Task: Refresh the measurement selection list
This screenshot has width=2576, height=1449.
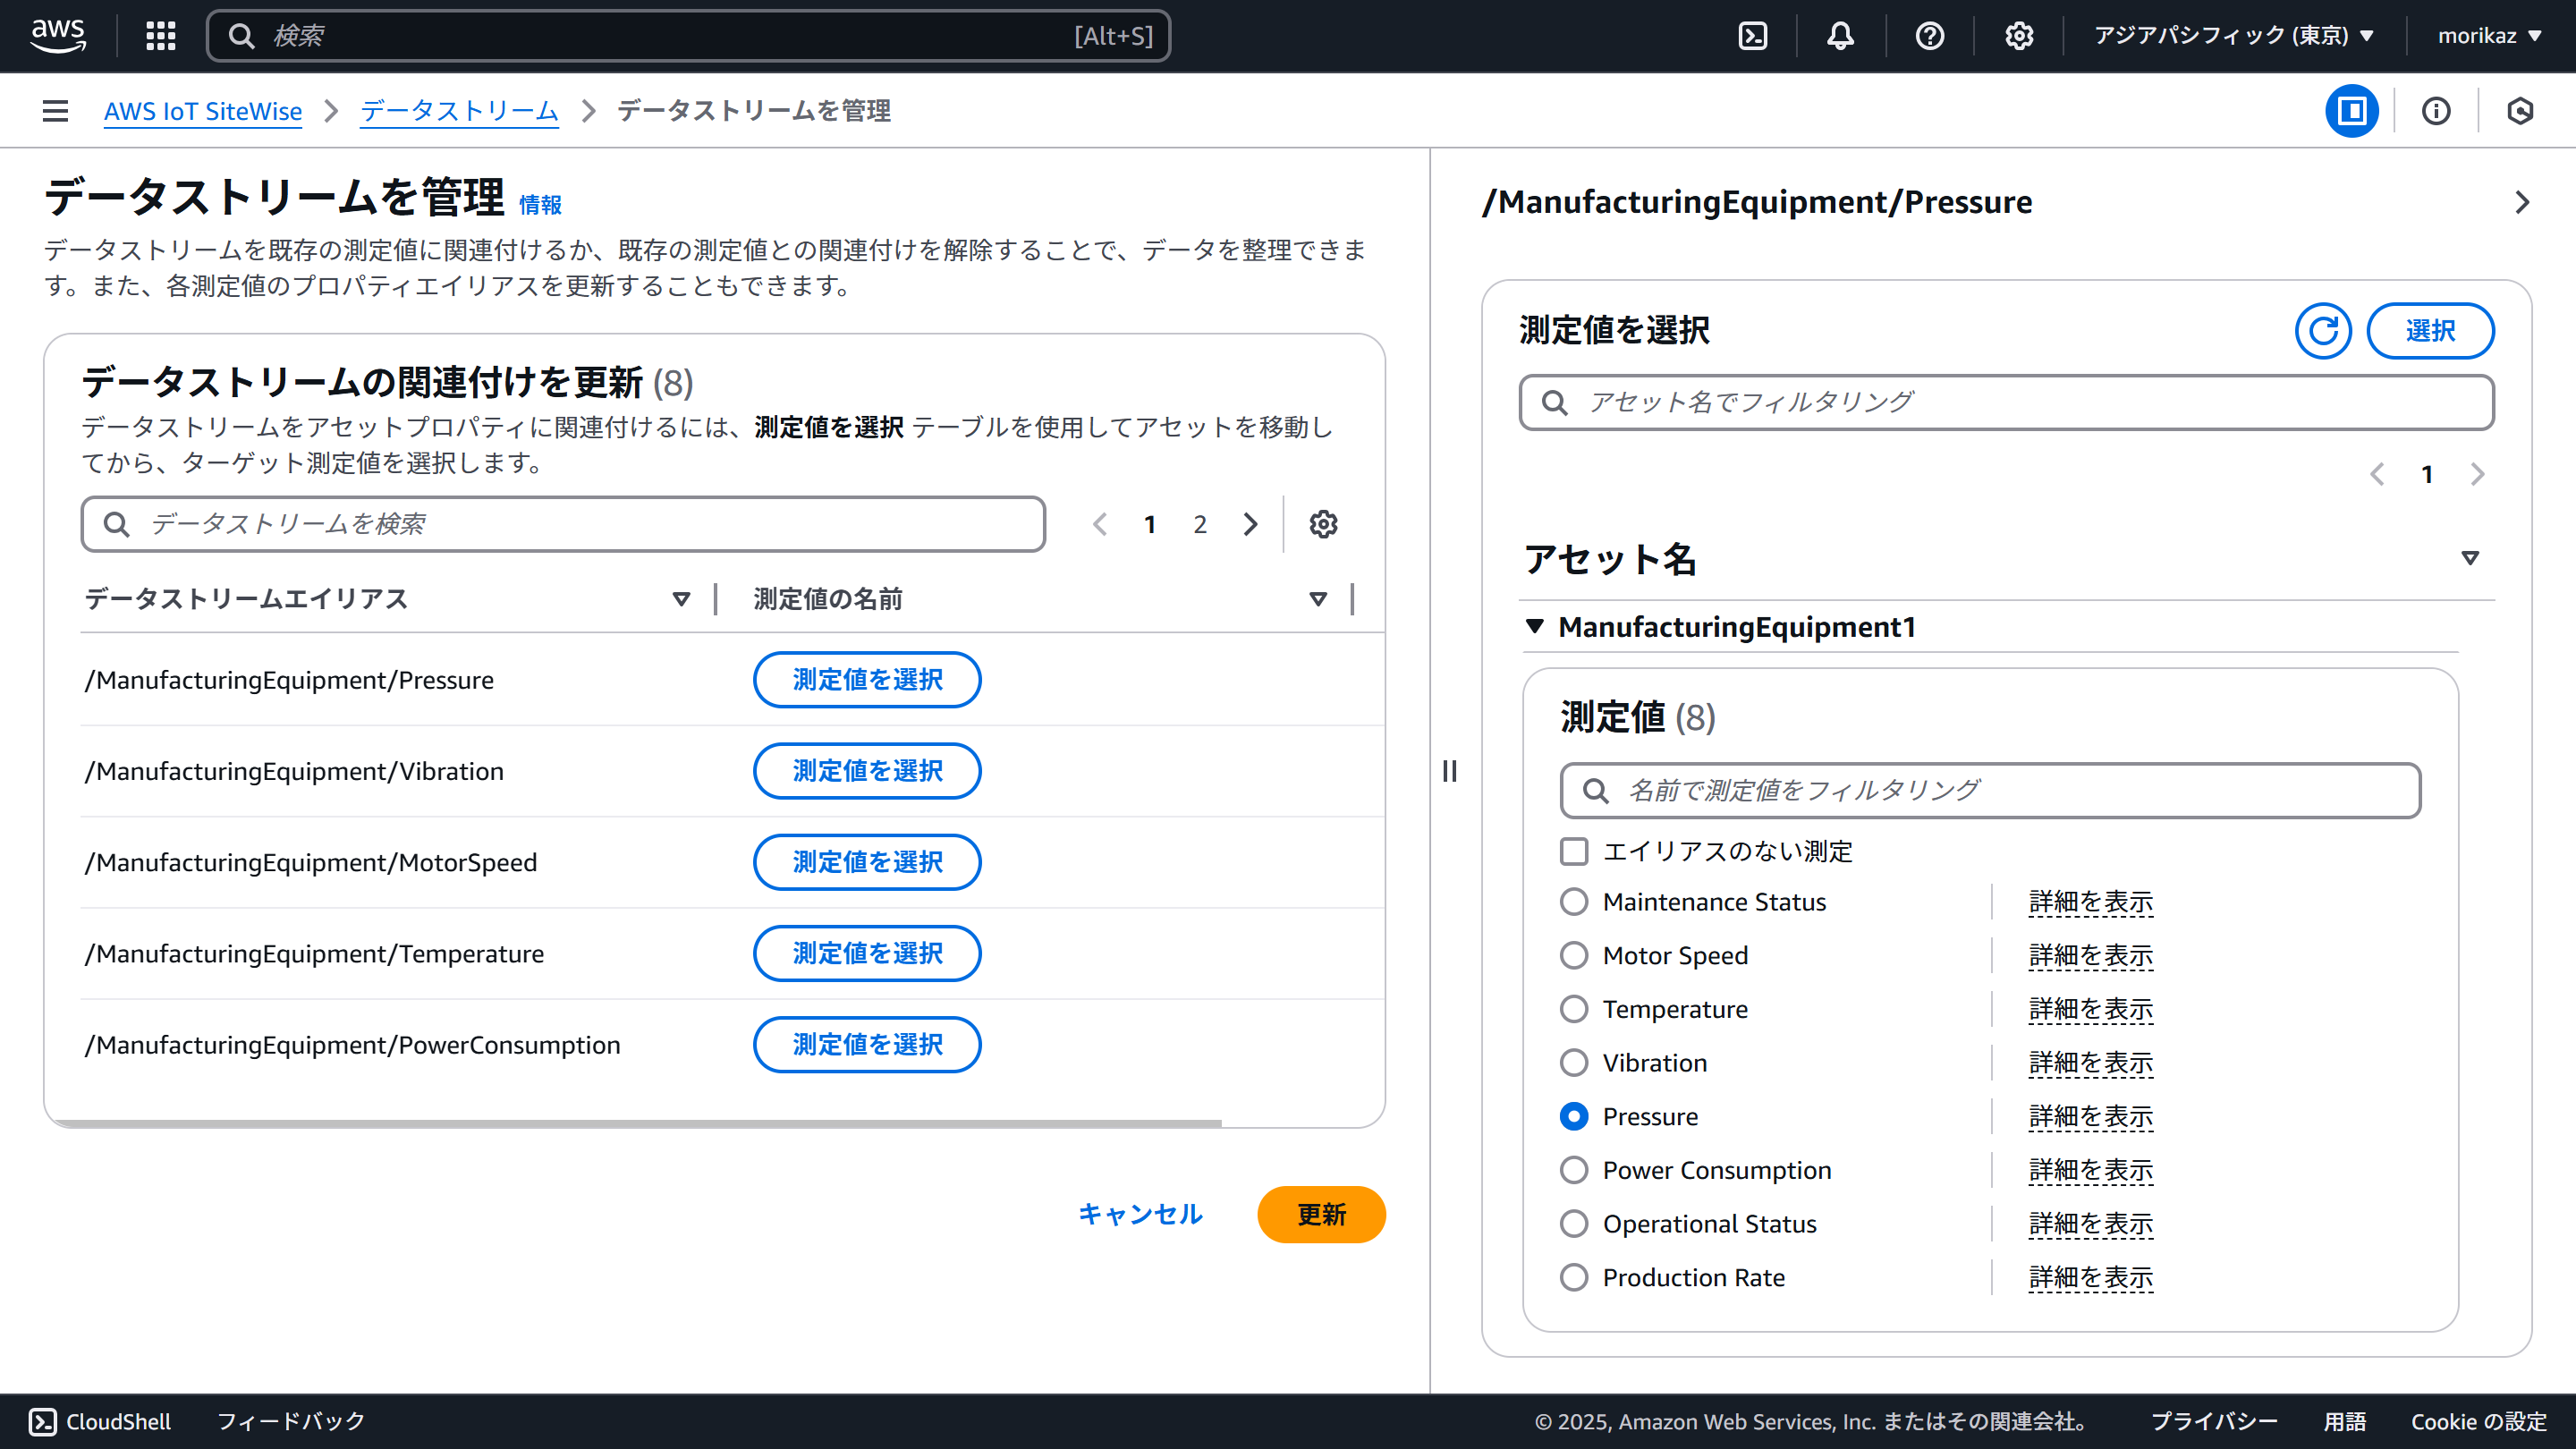Action: pyautogui.click(x=2323, y=331)
